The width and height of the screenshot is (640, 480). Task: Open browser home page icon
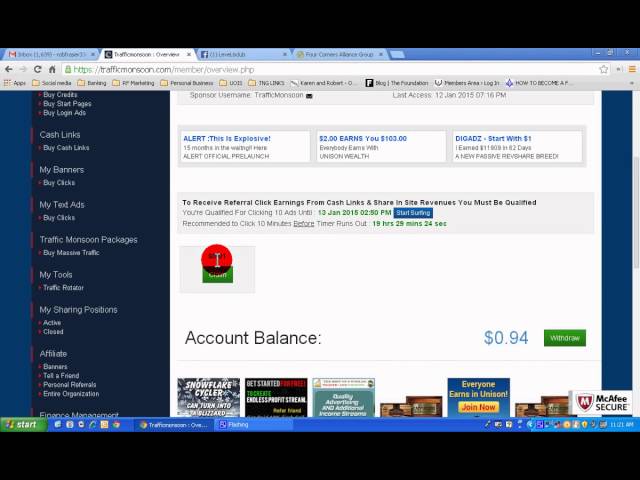[x=52, y=69]
